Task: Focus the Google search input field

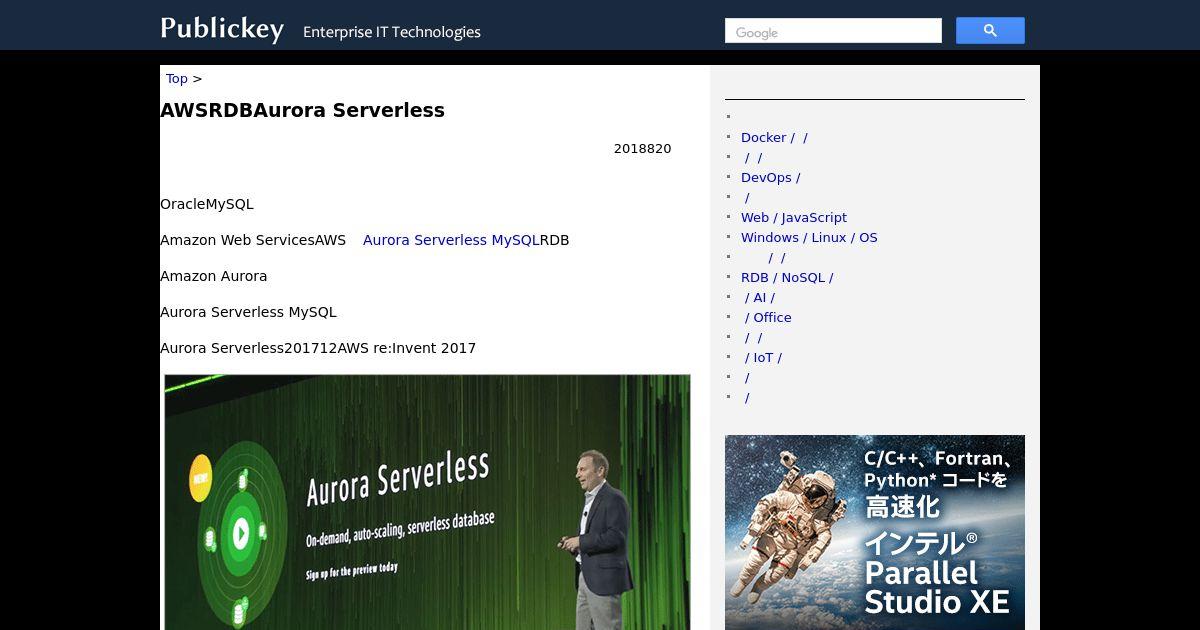Action: tap(833, 31)
